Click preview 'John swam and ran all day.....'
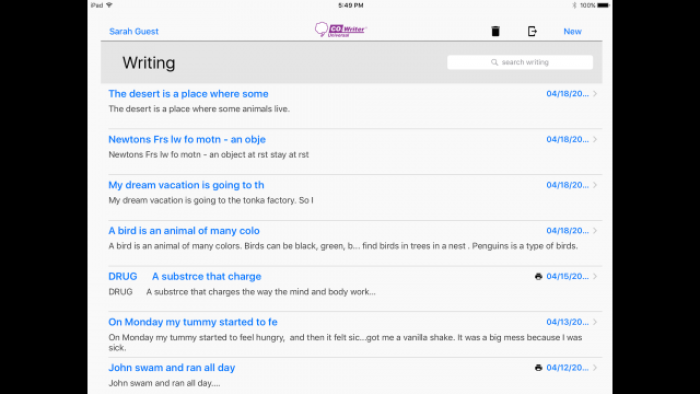Screen dimensions: 700x394 164,383
